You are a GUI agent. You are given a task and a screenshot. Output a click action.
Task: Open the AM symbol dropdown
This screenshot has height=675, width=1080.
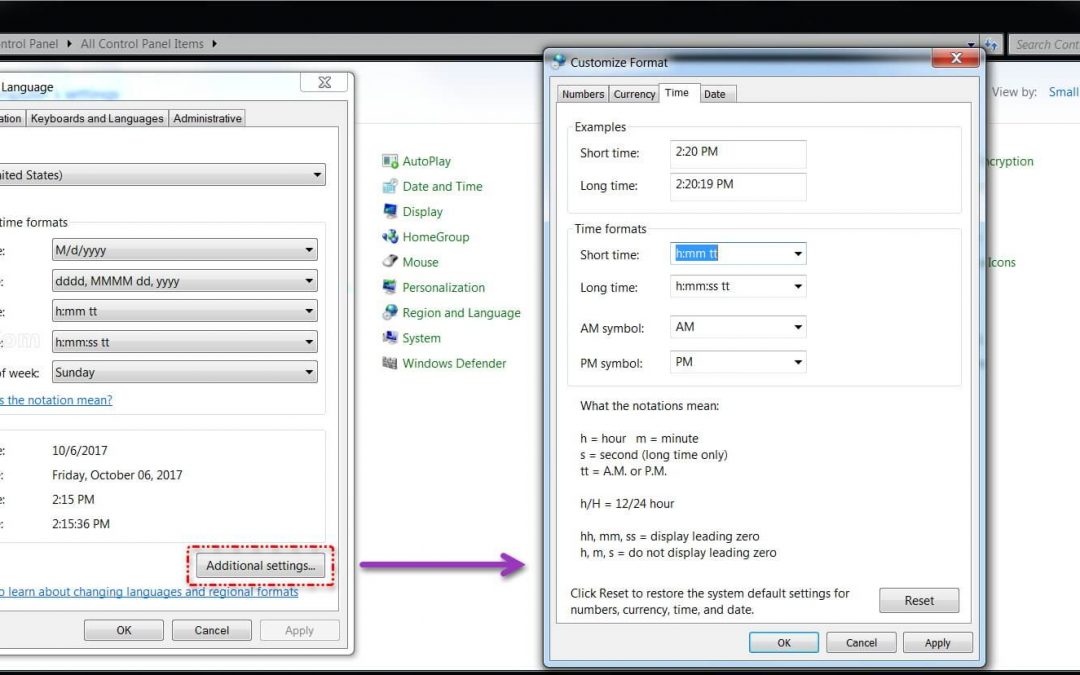[x=797, y=327]
